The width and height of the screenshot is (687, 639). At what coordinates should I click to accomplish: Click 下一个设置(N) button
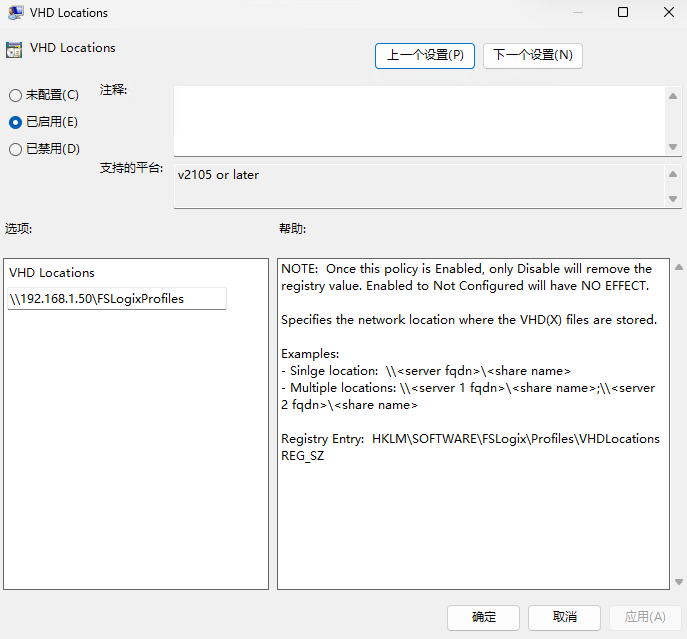click(533, 55)
